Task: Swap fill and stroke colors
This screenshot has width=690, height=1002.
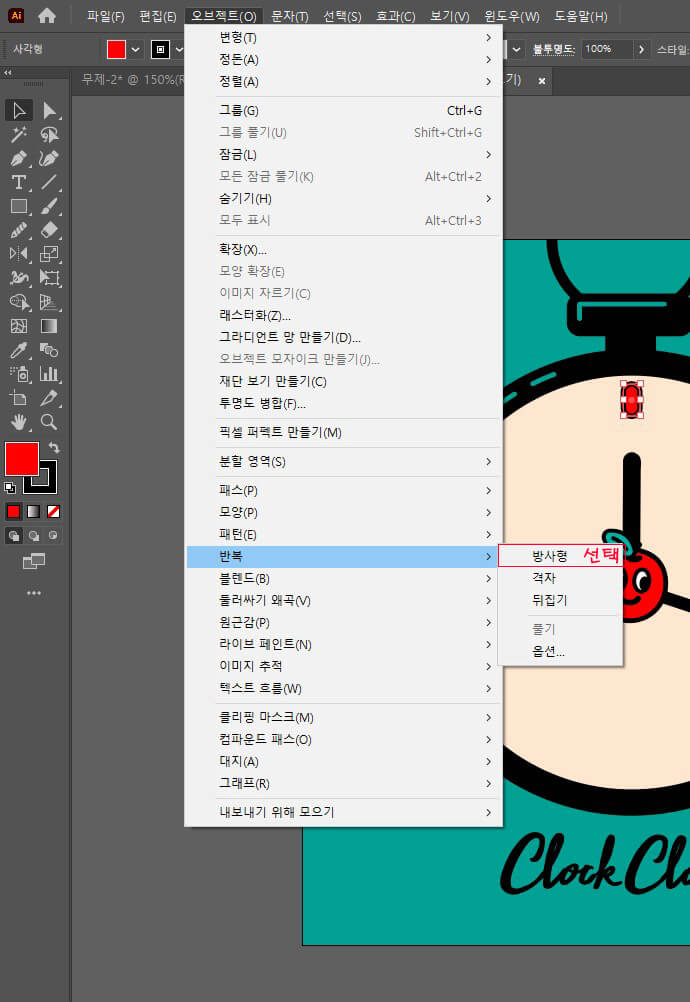Action: tap(54, 447)
